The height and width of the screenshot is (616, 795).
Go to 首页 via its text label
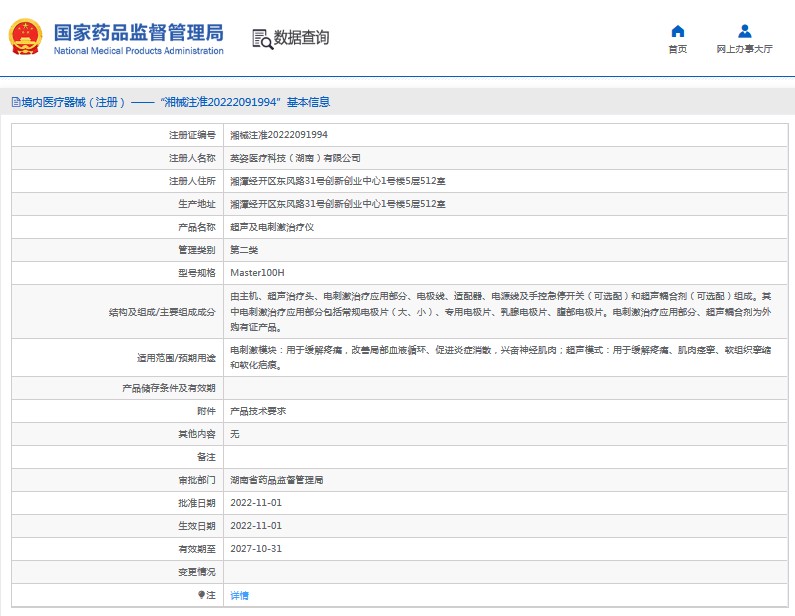[x=677, y=49]
